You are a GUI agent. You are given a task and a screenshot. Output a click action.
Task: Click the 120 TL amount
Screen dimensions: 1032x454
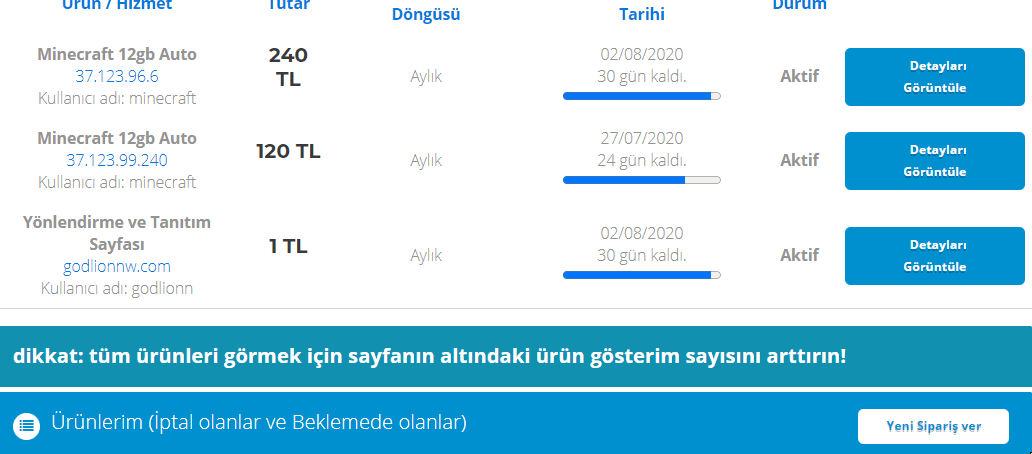click(288, 151)
